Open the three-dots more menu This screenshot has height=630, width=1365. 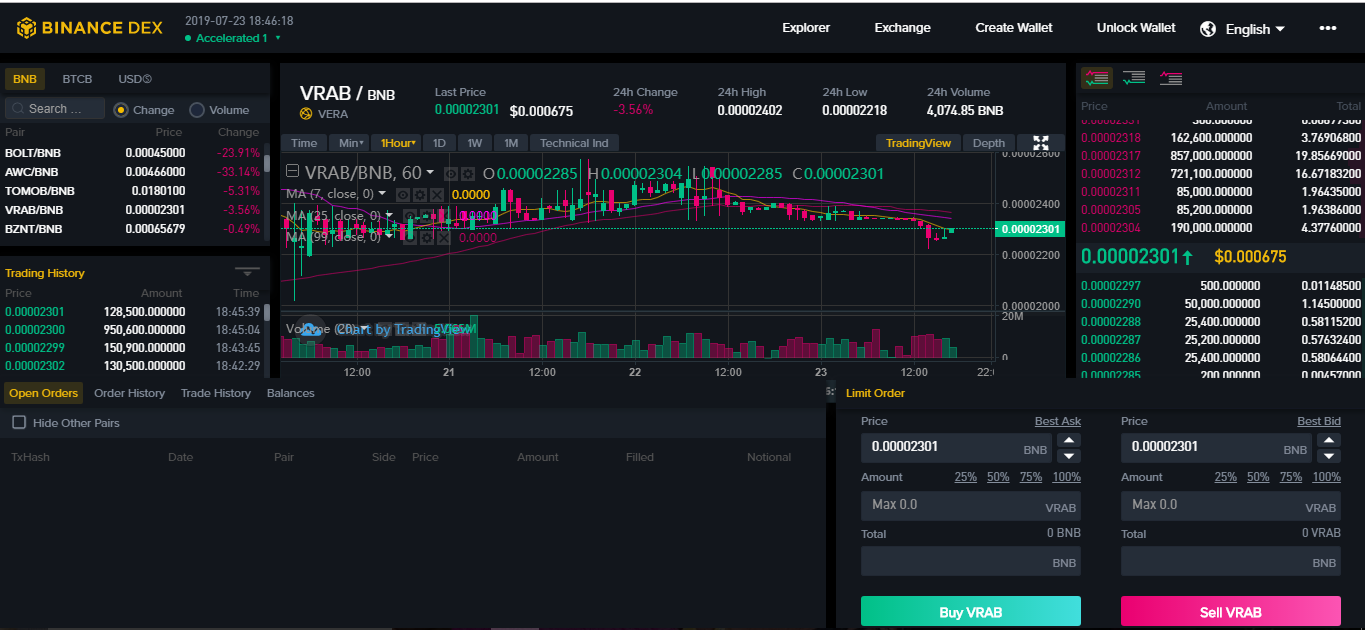pyautogui.click(x=1328, y=28)
